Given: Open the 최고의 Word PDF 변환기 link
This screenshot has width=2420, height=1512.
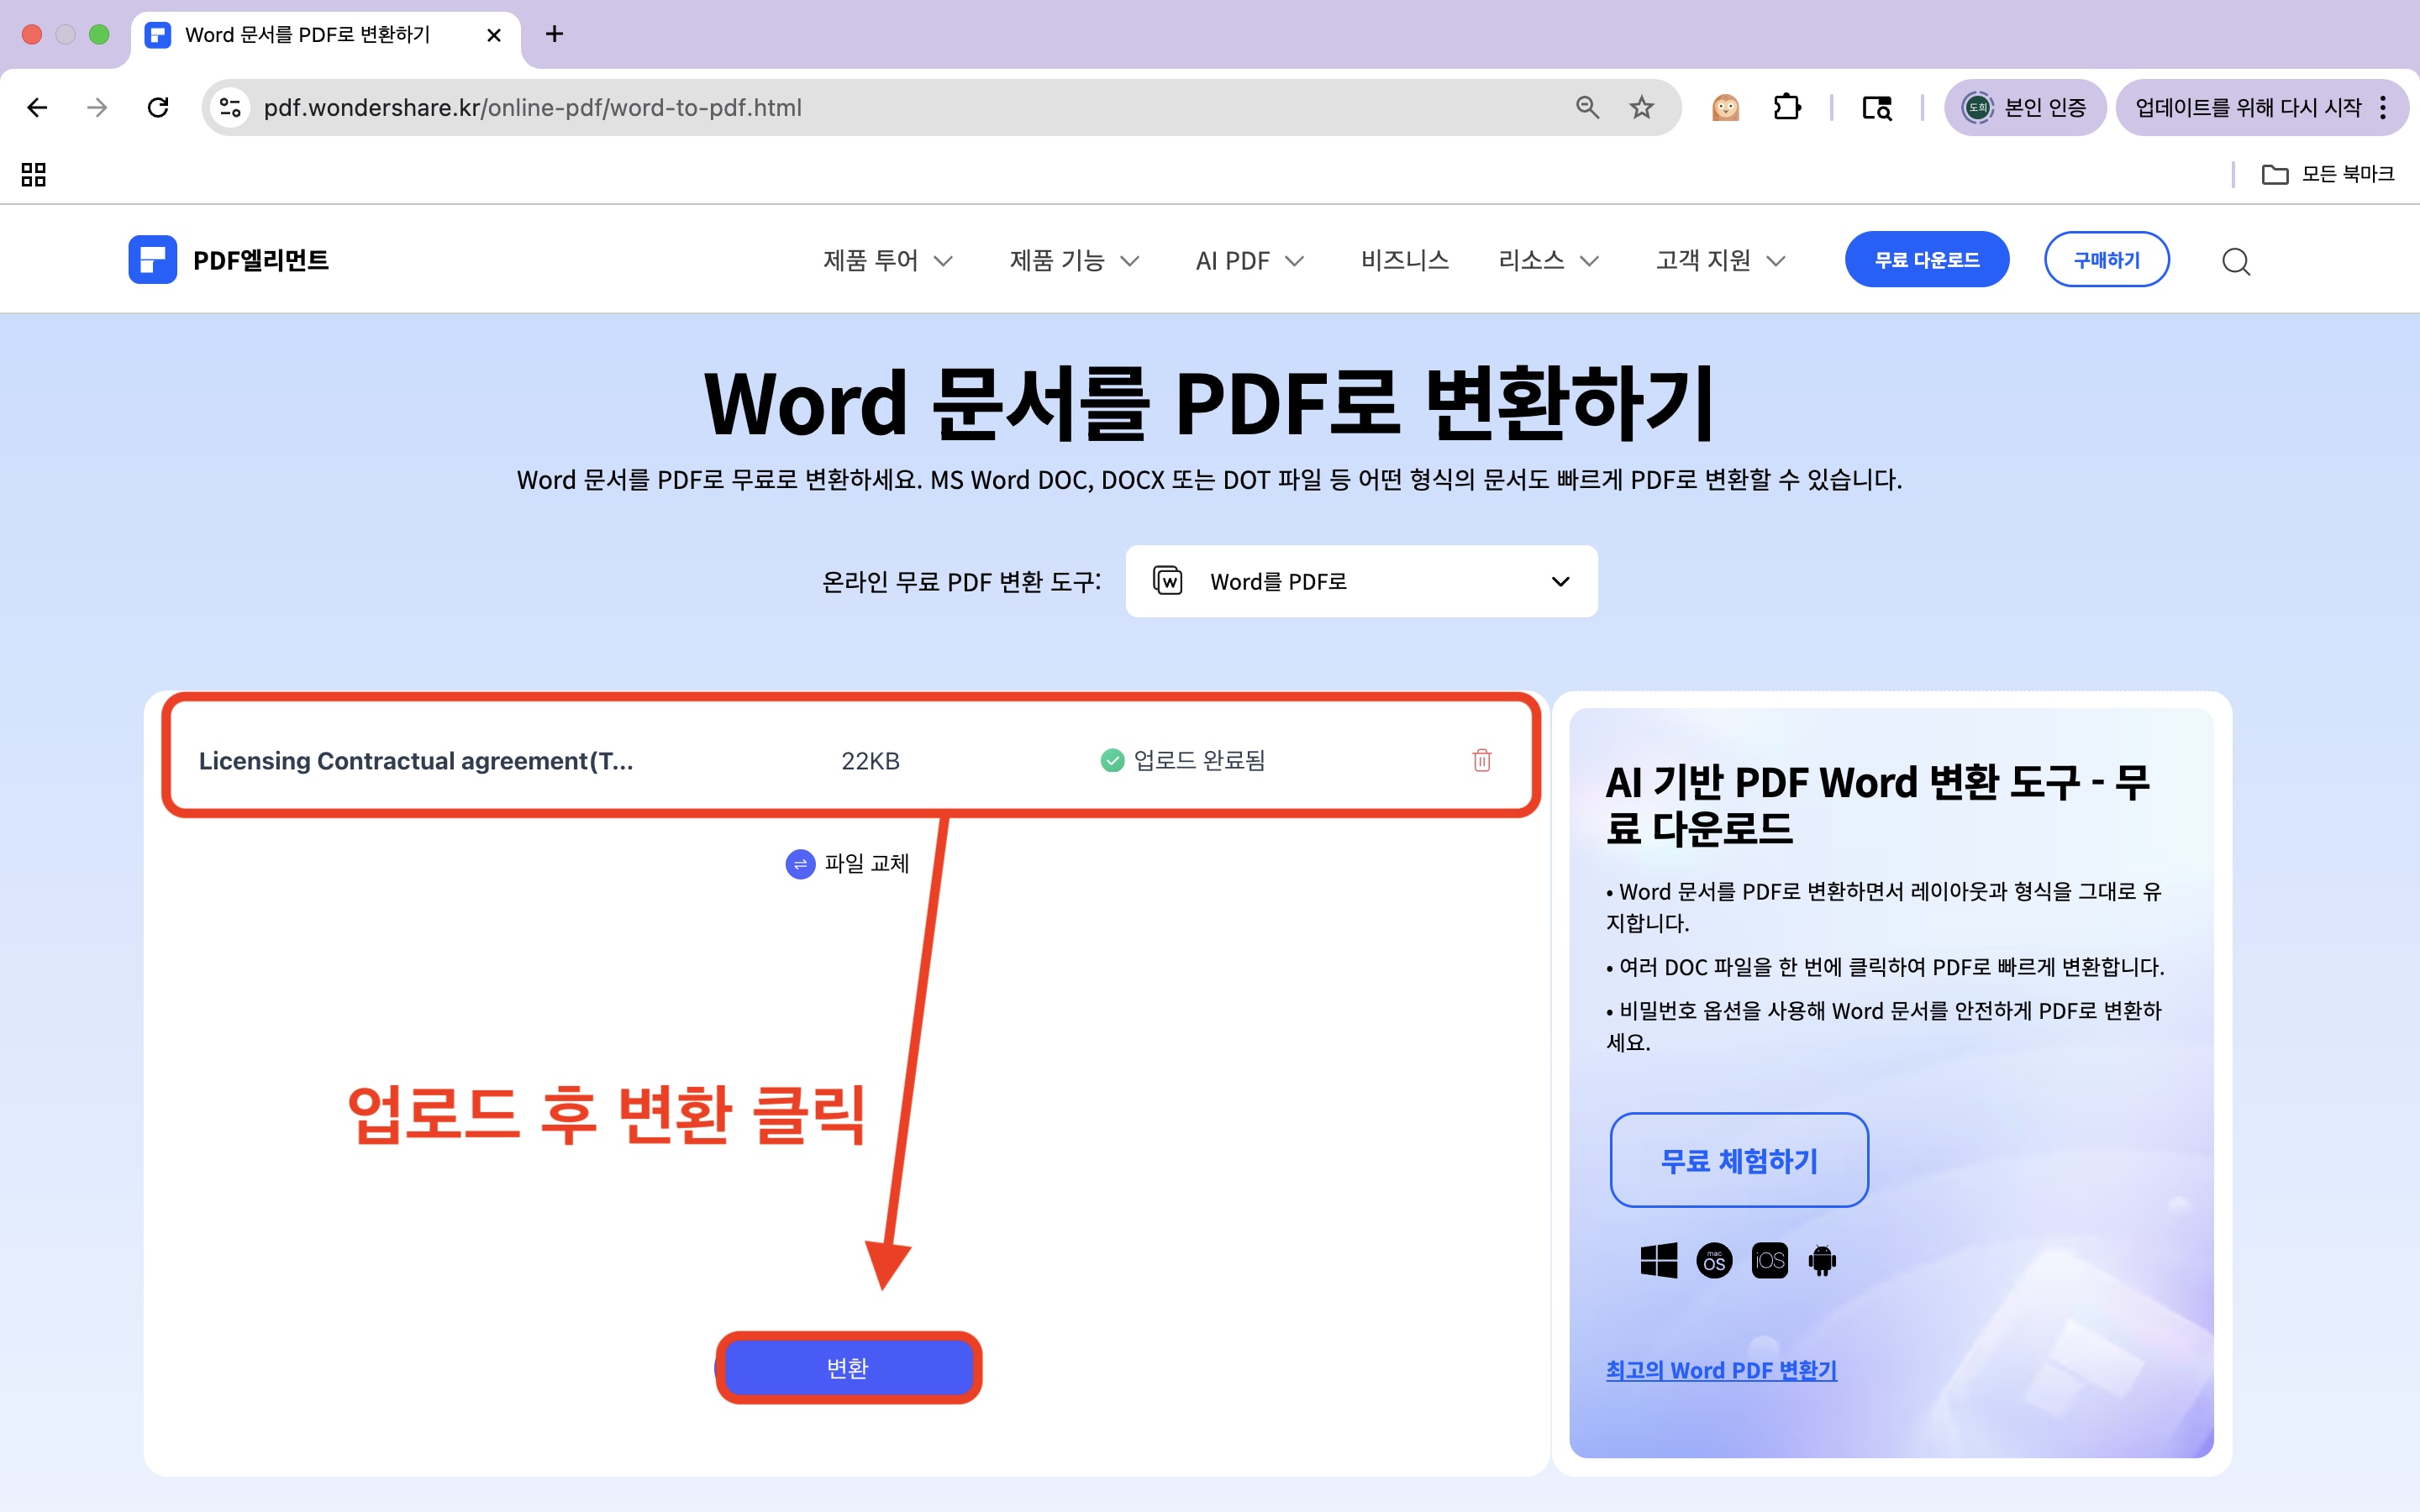Looking at the screenshot, I should [x=1721, y=1370].
